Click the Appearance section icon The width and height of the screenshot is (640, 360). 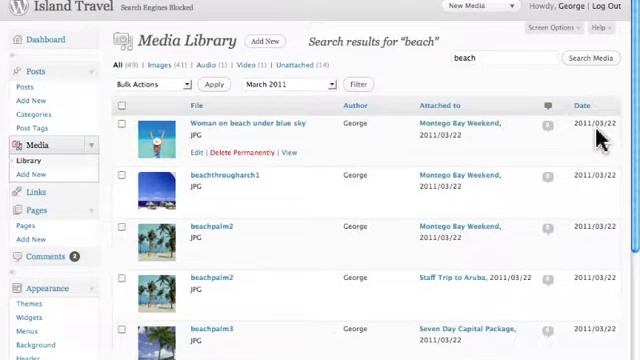[x=17, y=288]
